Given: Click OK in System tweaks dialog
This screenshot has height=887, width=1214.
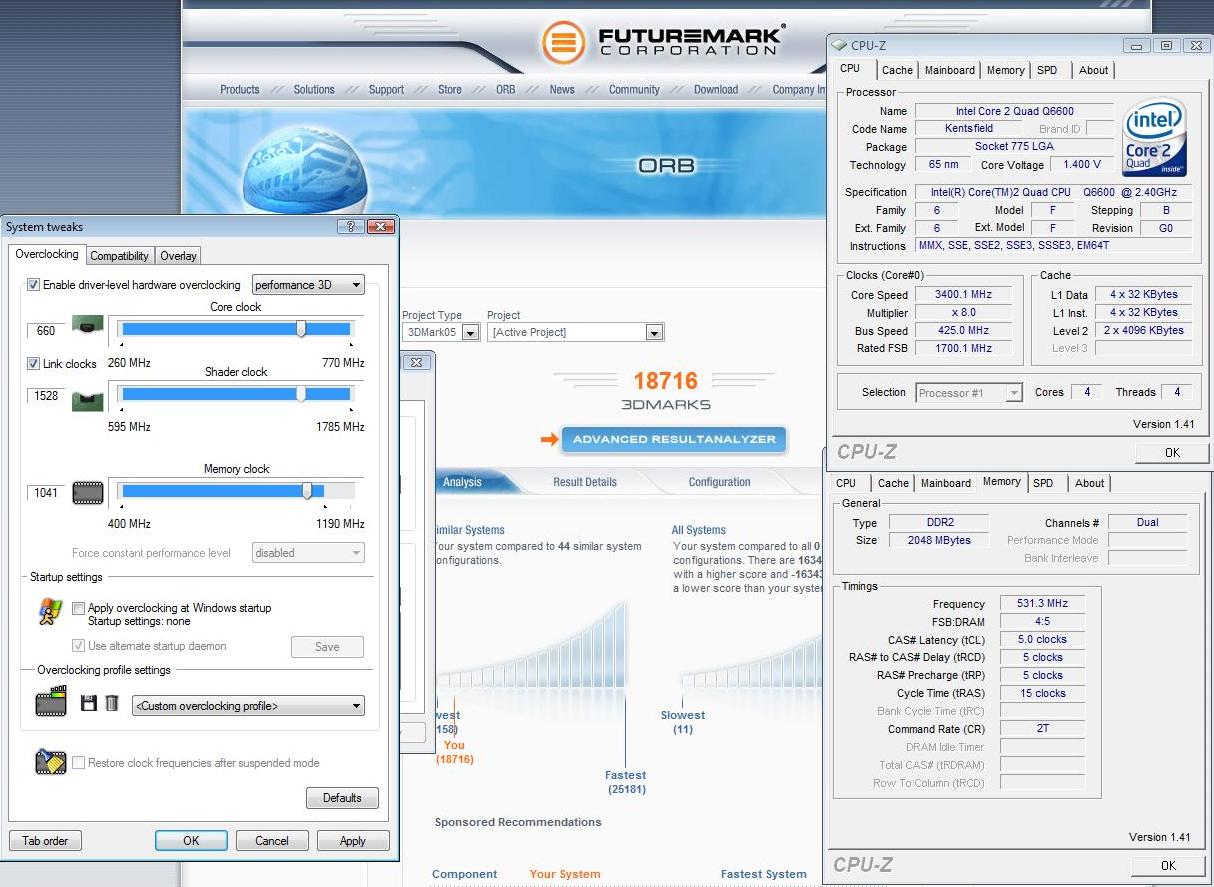Looking at the screenshot, I should pos(191,841).
